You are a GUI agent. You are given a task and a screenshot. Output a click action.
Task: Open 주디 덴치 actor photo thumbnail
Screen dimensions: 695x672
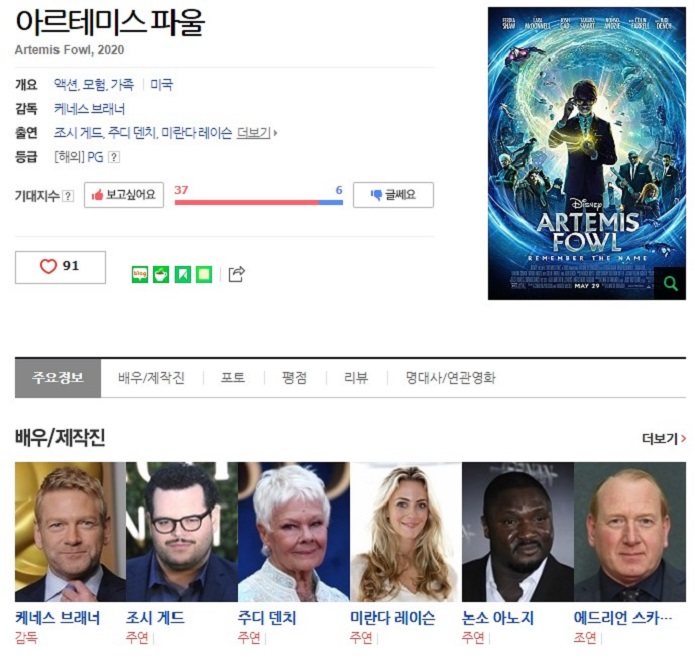coord(294,532)
